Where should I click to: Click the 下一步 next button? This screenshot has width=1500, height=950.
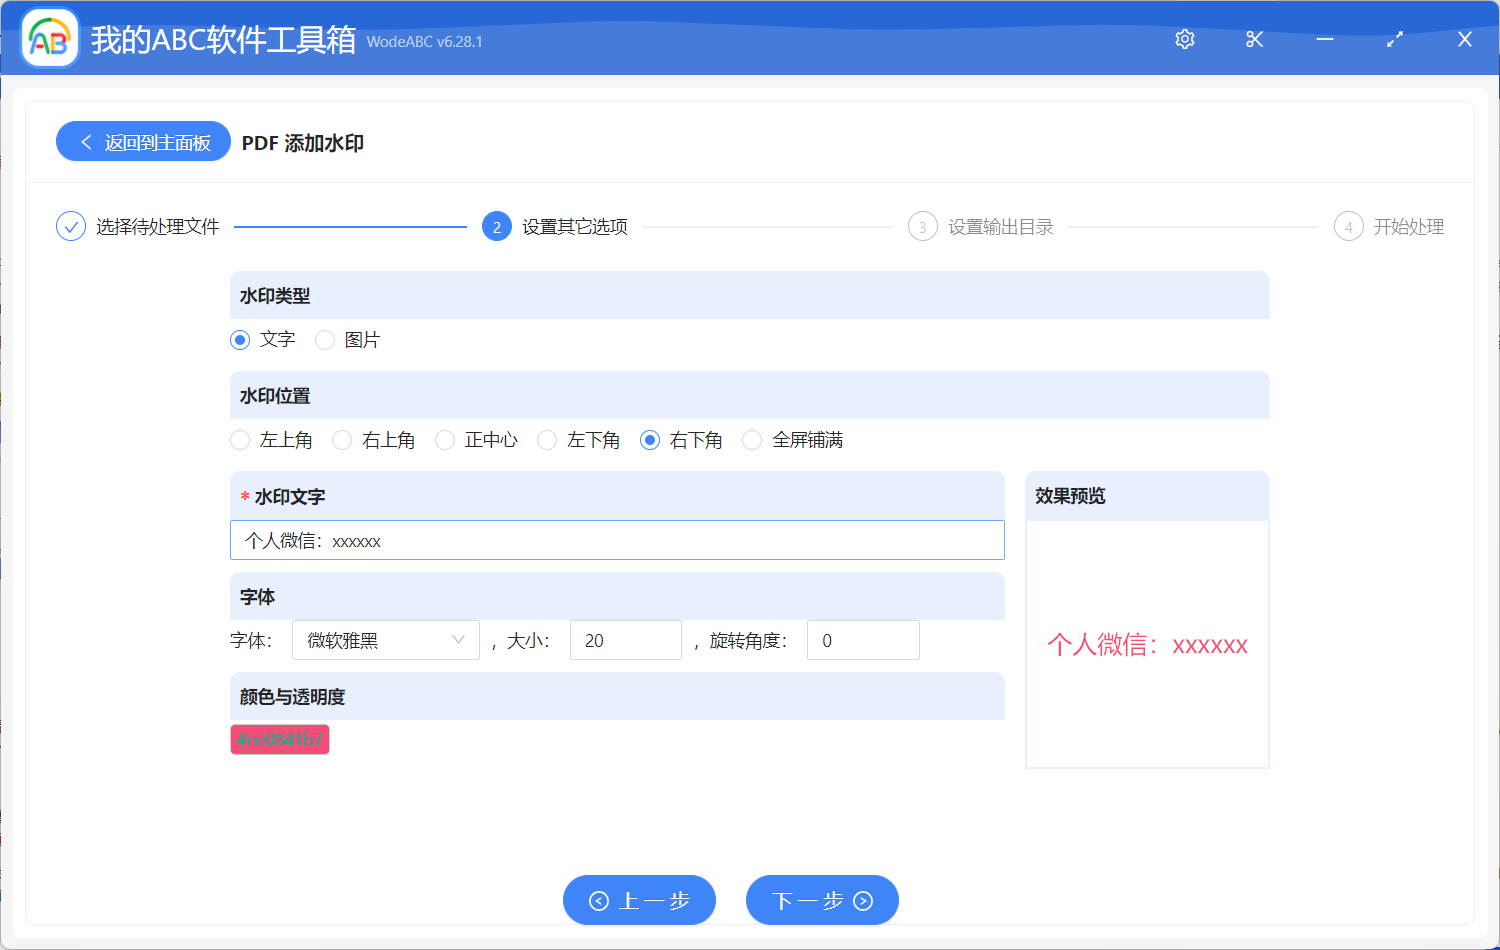pos(822,900)
